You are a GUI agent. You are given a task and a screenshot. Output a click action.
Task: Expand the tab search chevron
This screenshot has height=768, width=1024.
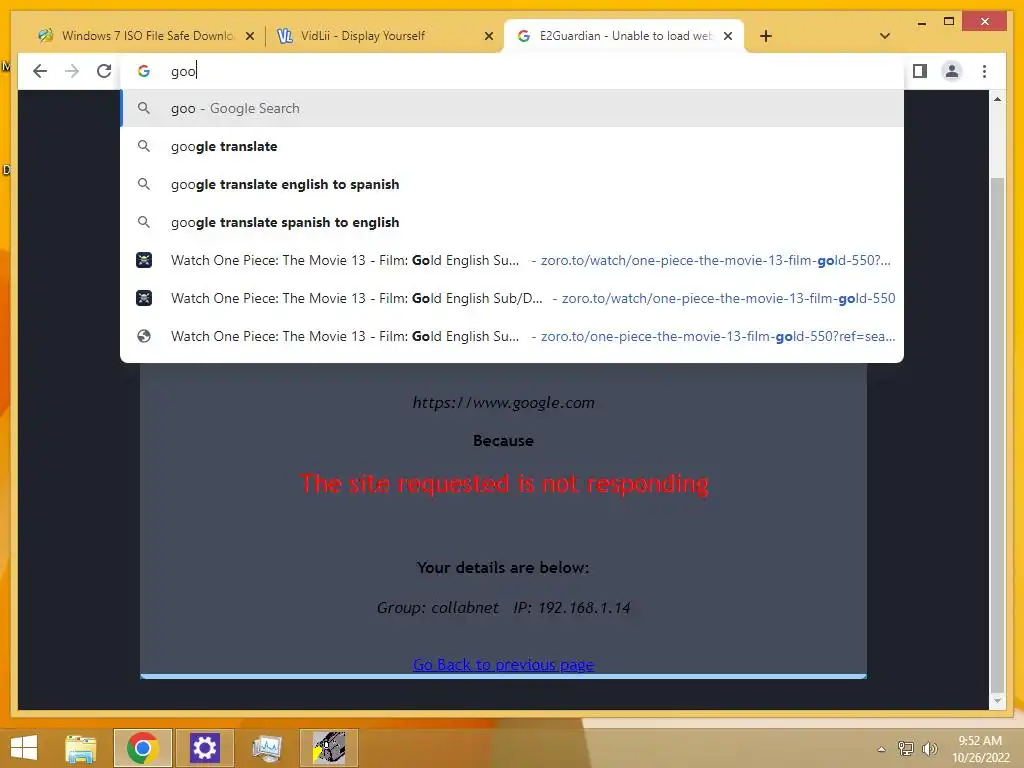pos(884,36)
